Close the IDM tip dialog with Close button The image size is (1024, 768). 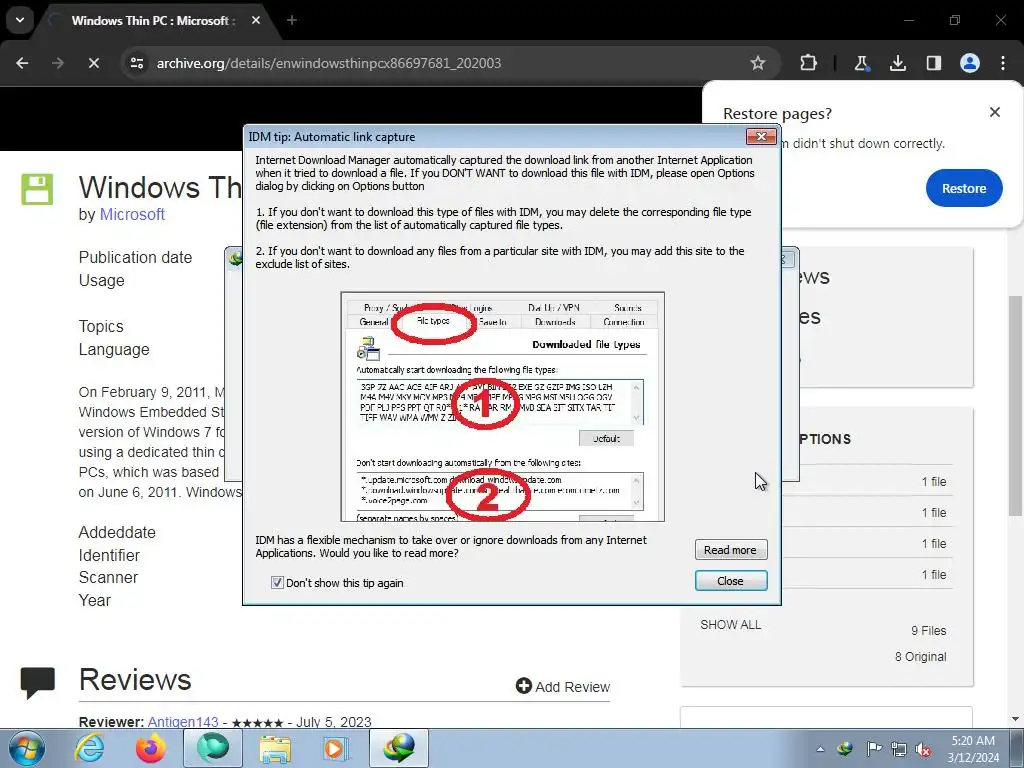(730, 581)
